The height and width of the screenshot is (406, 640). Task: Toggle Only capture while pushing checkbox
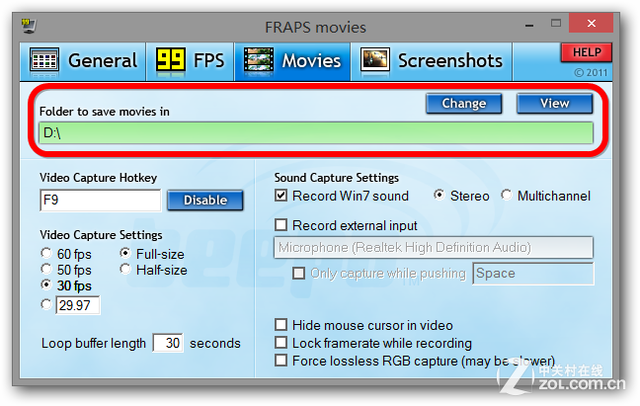click(299, 273)
